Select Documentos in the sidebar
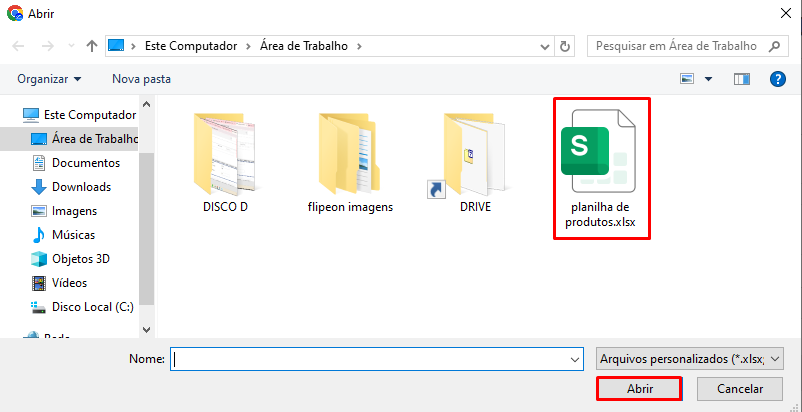This screenshot has height=412, width=802. 85,163
